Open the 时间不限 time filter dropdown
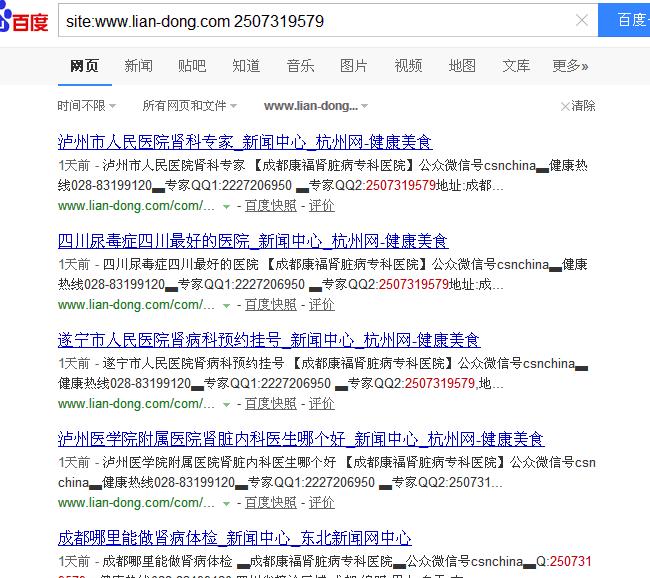650x578 pixels. pos(87,106)
